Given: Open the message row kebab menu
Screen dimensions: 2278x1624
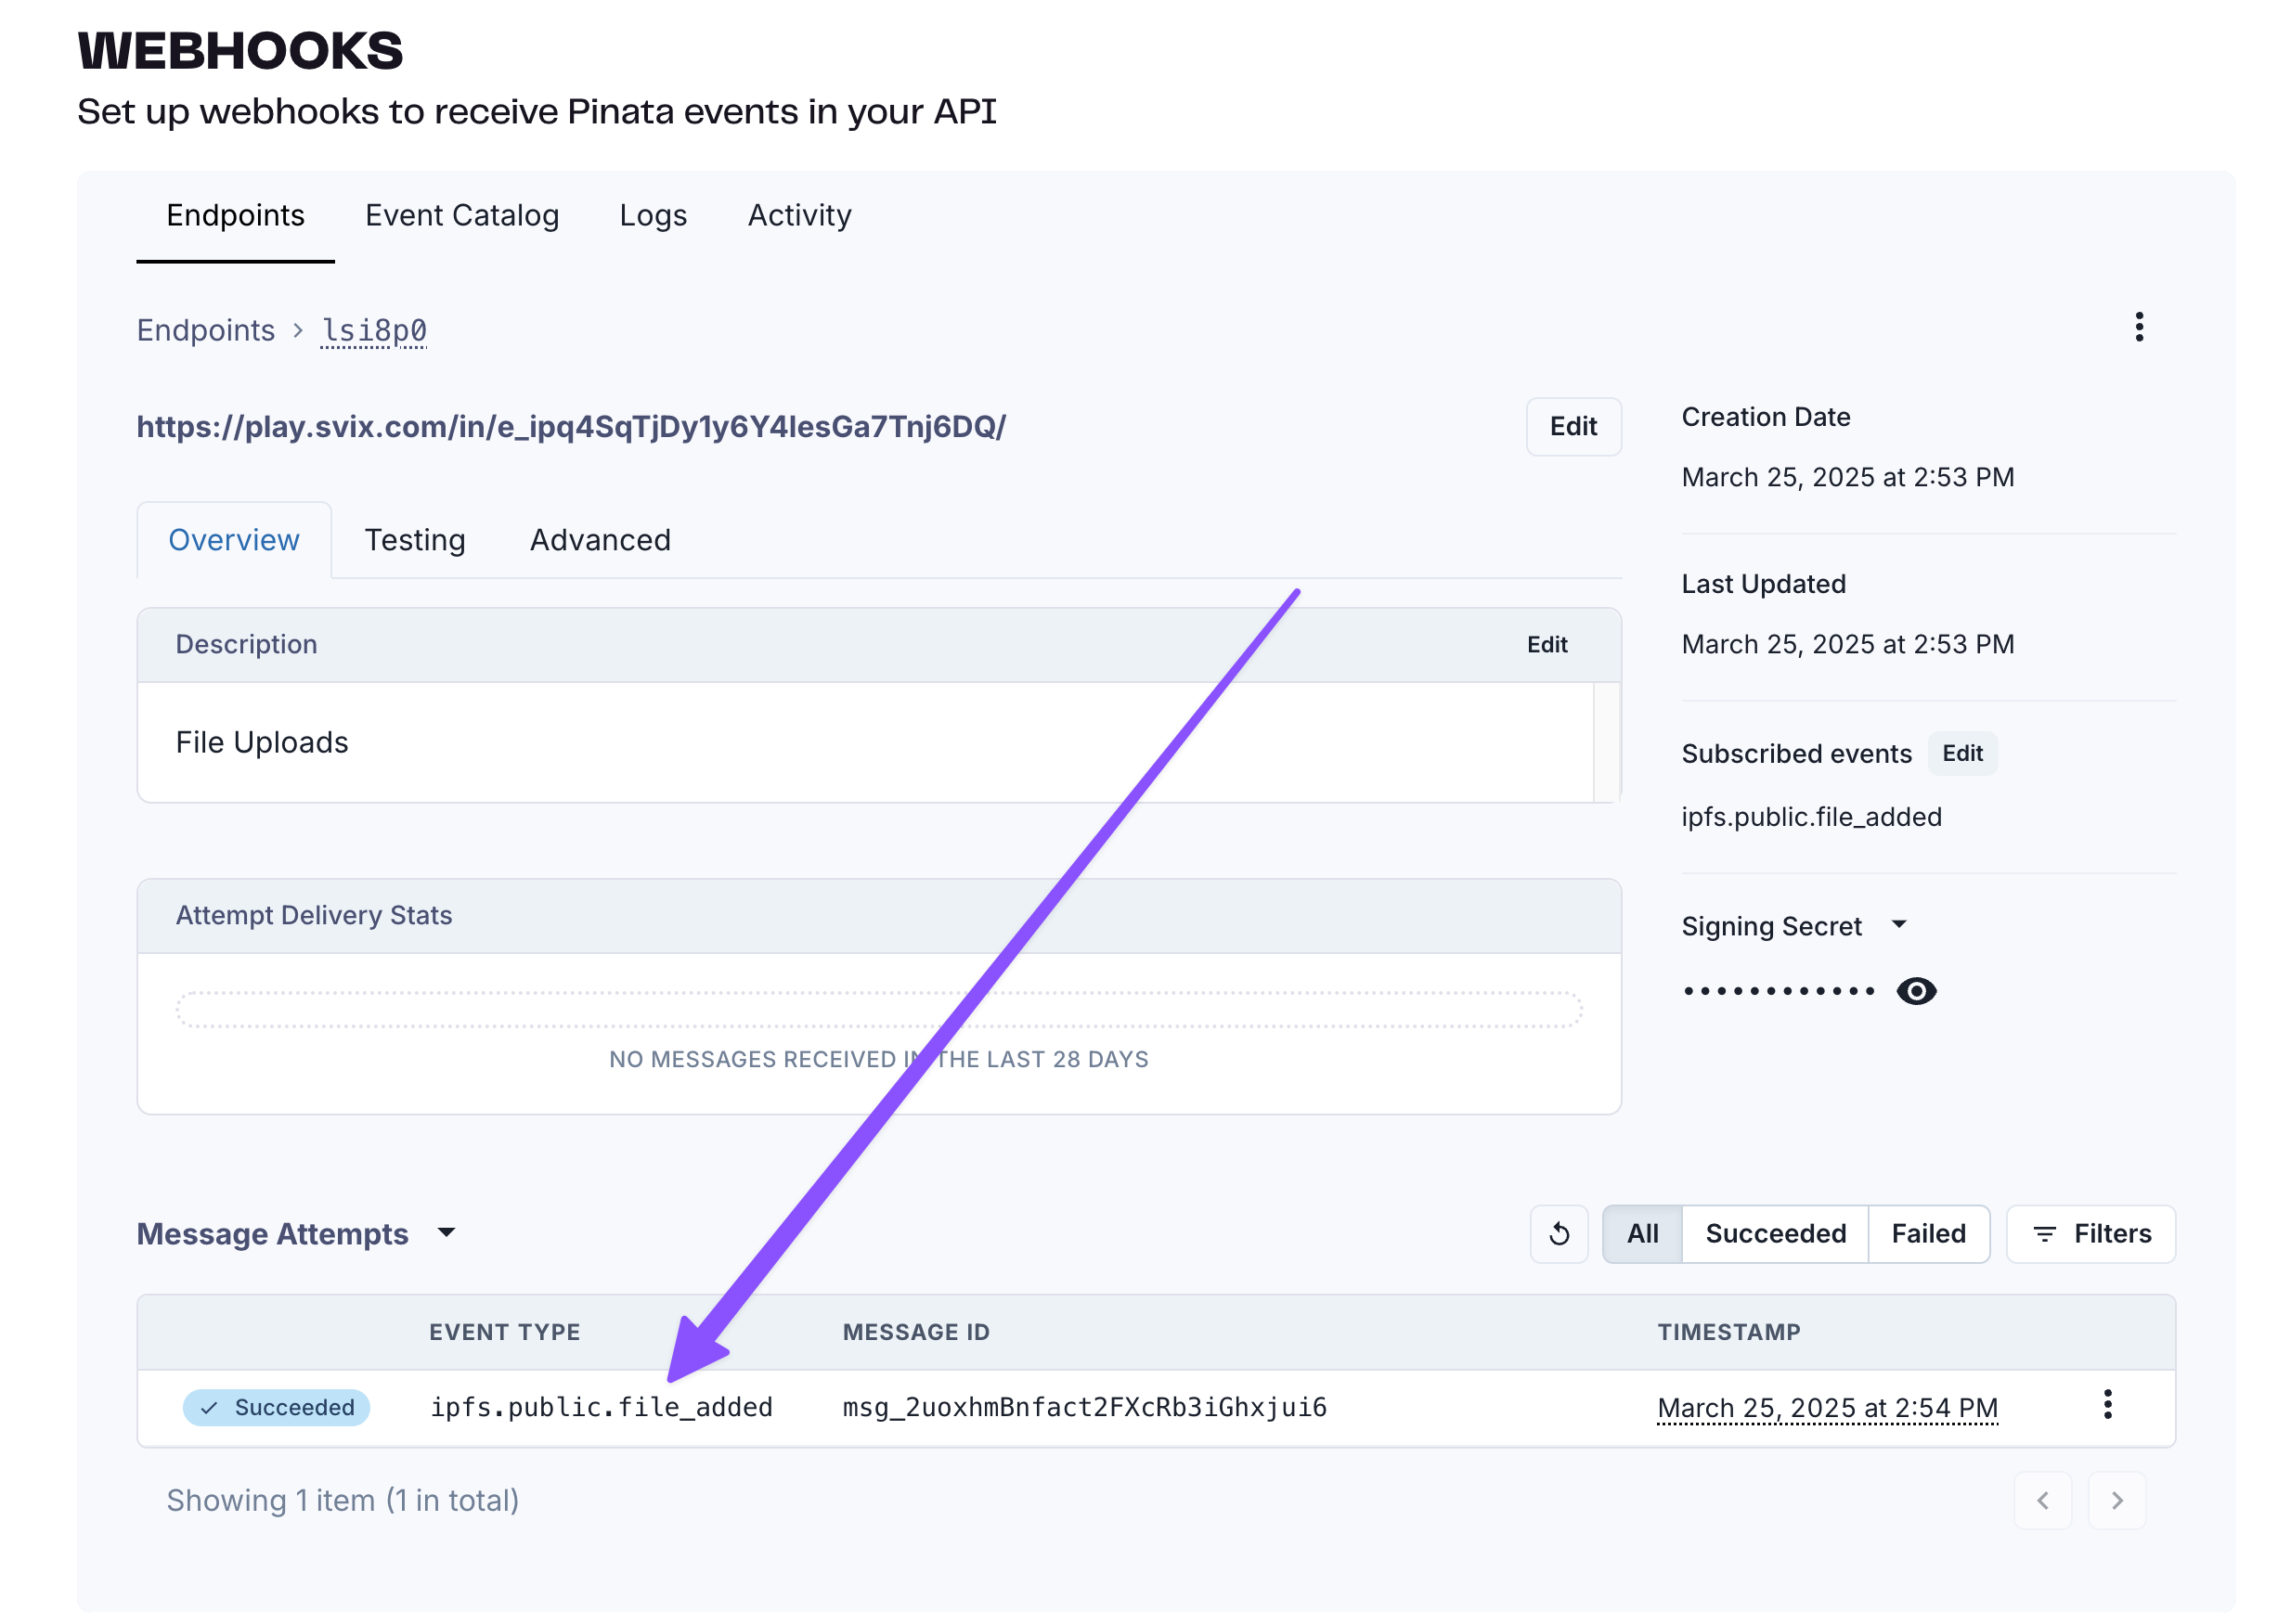Looking at the screenshot, I should [x=2107, y=1405].
